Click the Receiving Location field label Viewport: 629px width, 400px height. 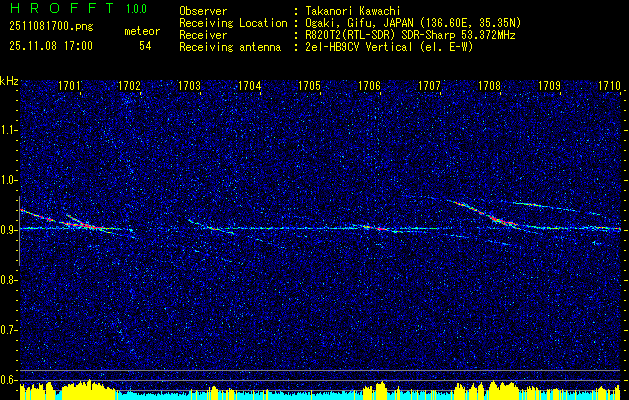click(233, 23)
